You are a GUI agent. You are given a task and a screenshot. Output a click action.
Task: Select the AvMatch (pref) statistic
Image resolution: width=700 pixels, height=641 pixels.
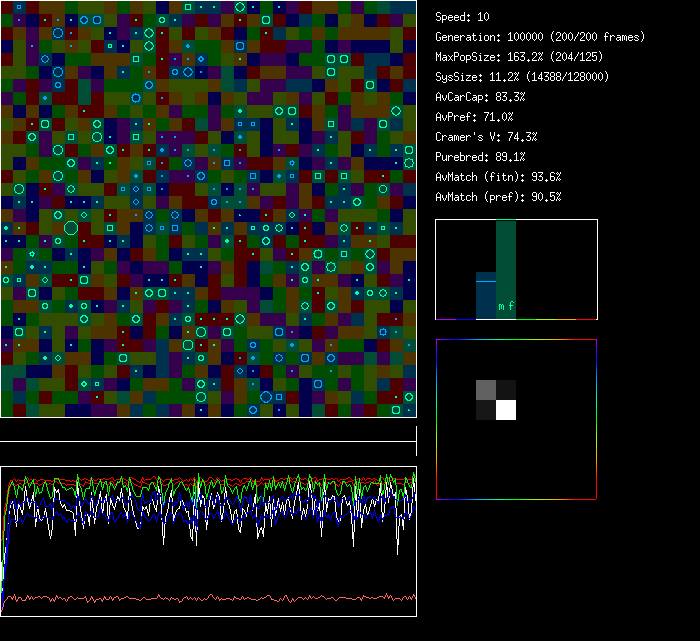tap(498, 197)
